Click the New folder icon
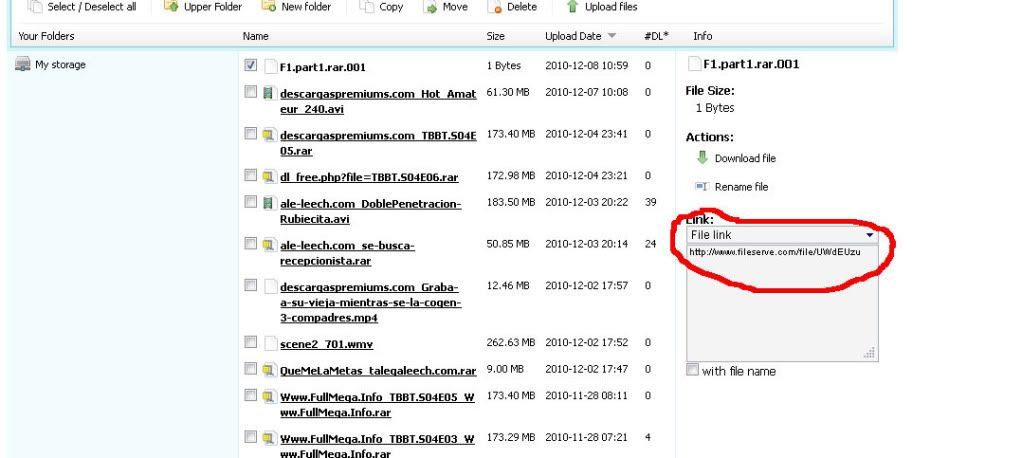Viewport: 1022px width, 458px height. pos(267,8)
